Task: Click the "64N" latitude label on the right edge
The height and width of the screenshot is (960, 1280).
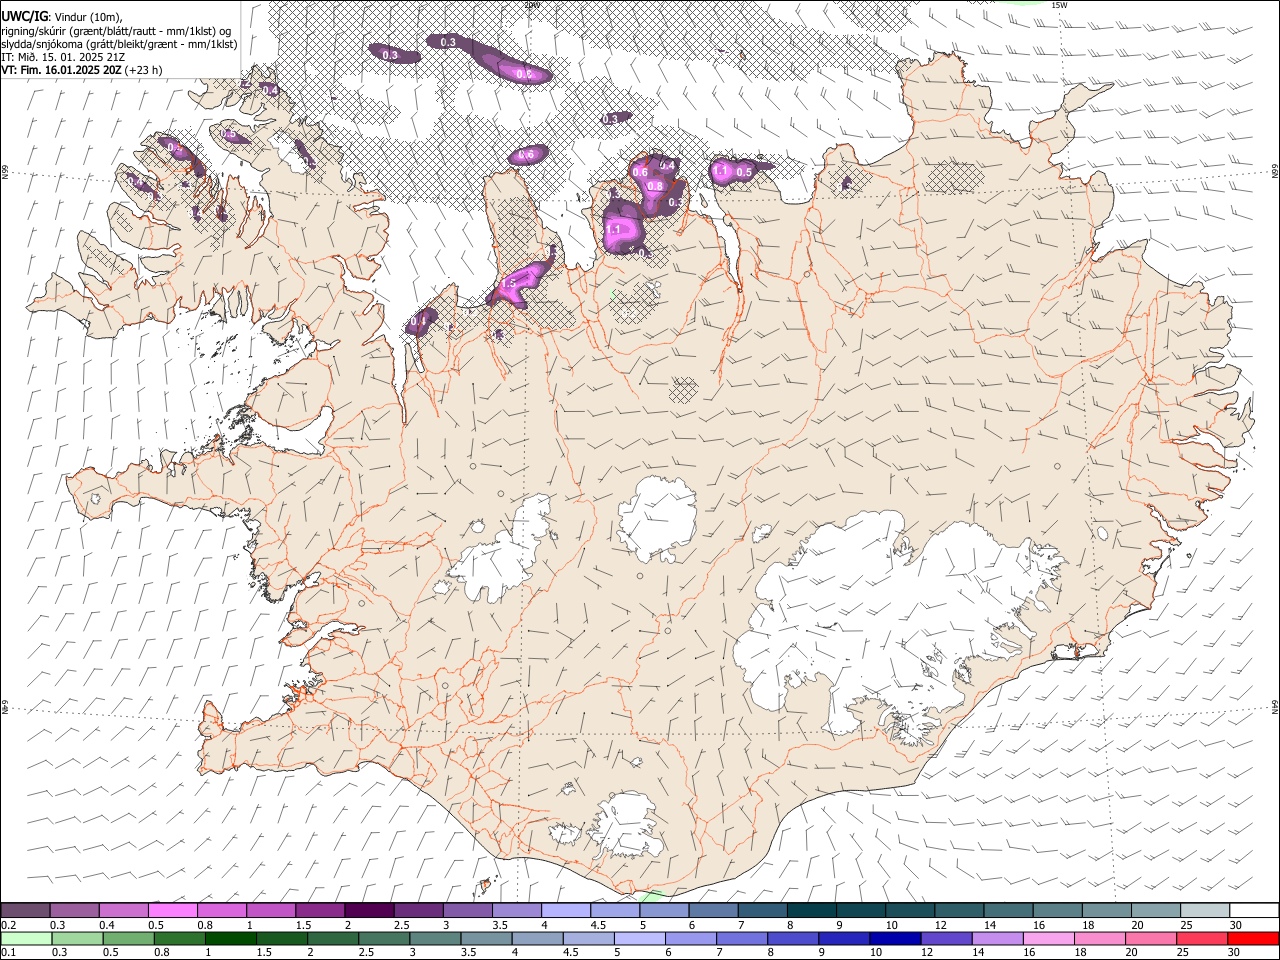Action: coord(1275,706)
